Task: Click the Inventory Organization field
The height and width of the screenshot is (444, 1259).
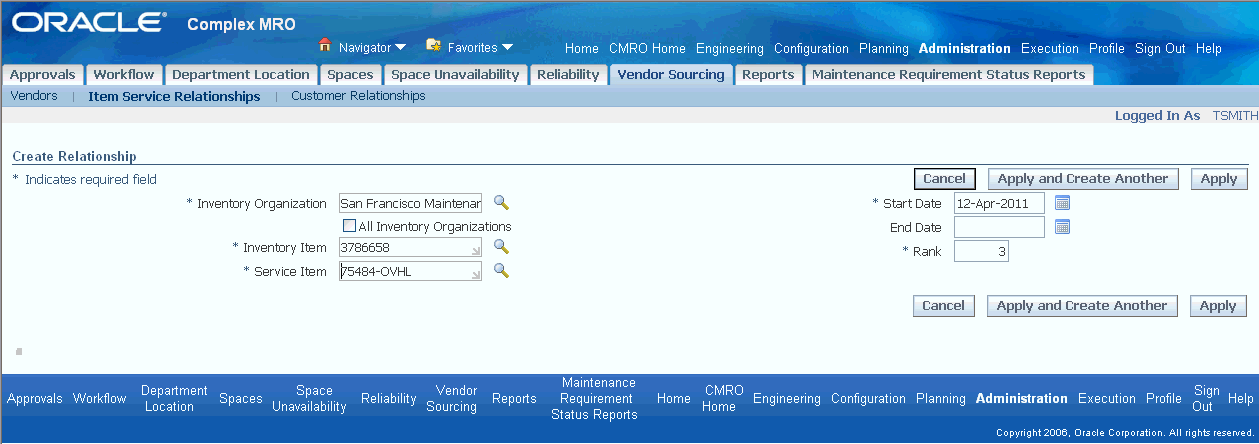Action: [411, 203]
